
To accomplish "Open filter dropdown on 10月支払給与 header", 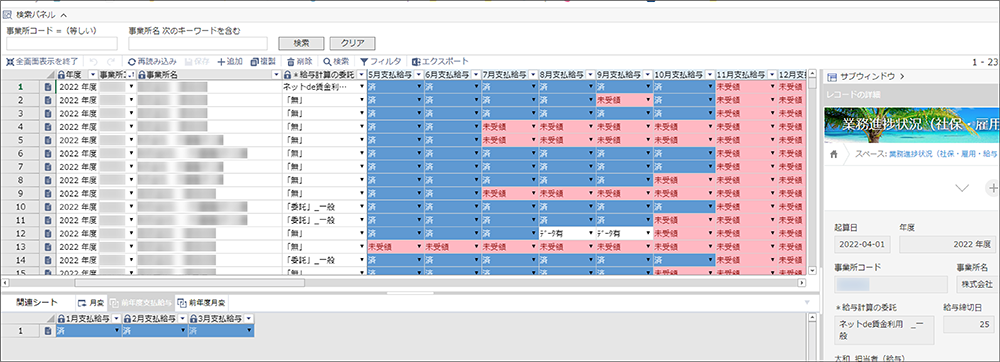I will [x=709, y=75].
